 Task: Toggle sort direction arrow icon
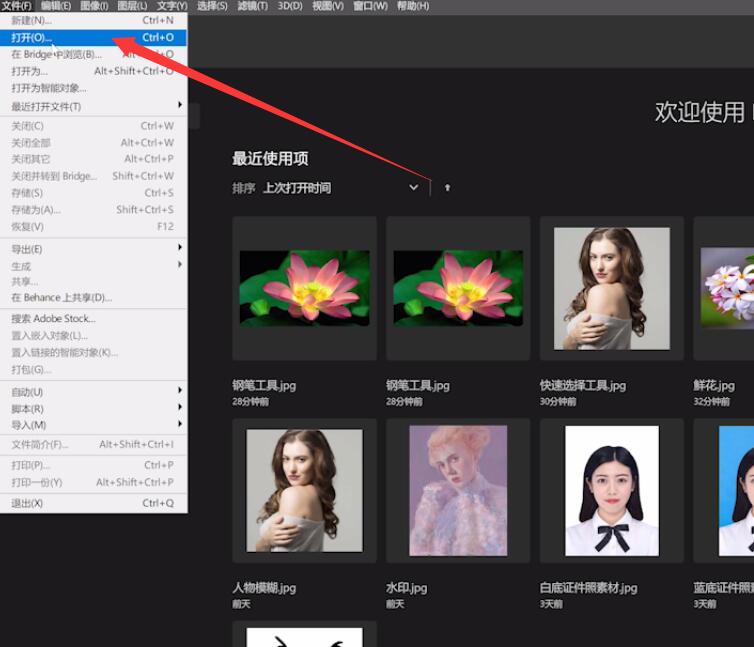[x=447, y=188]
